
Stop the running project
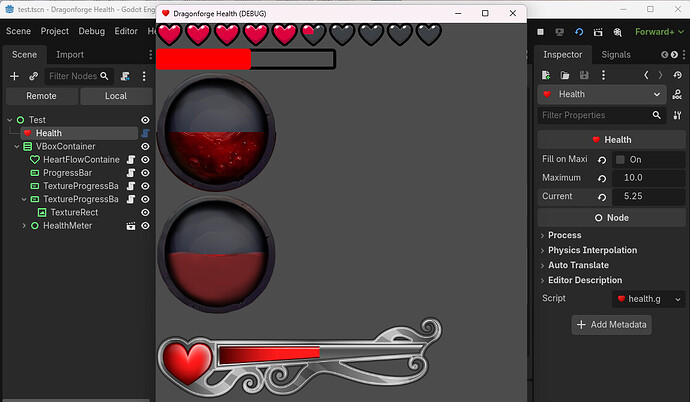(540, 32)
